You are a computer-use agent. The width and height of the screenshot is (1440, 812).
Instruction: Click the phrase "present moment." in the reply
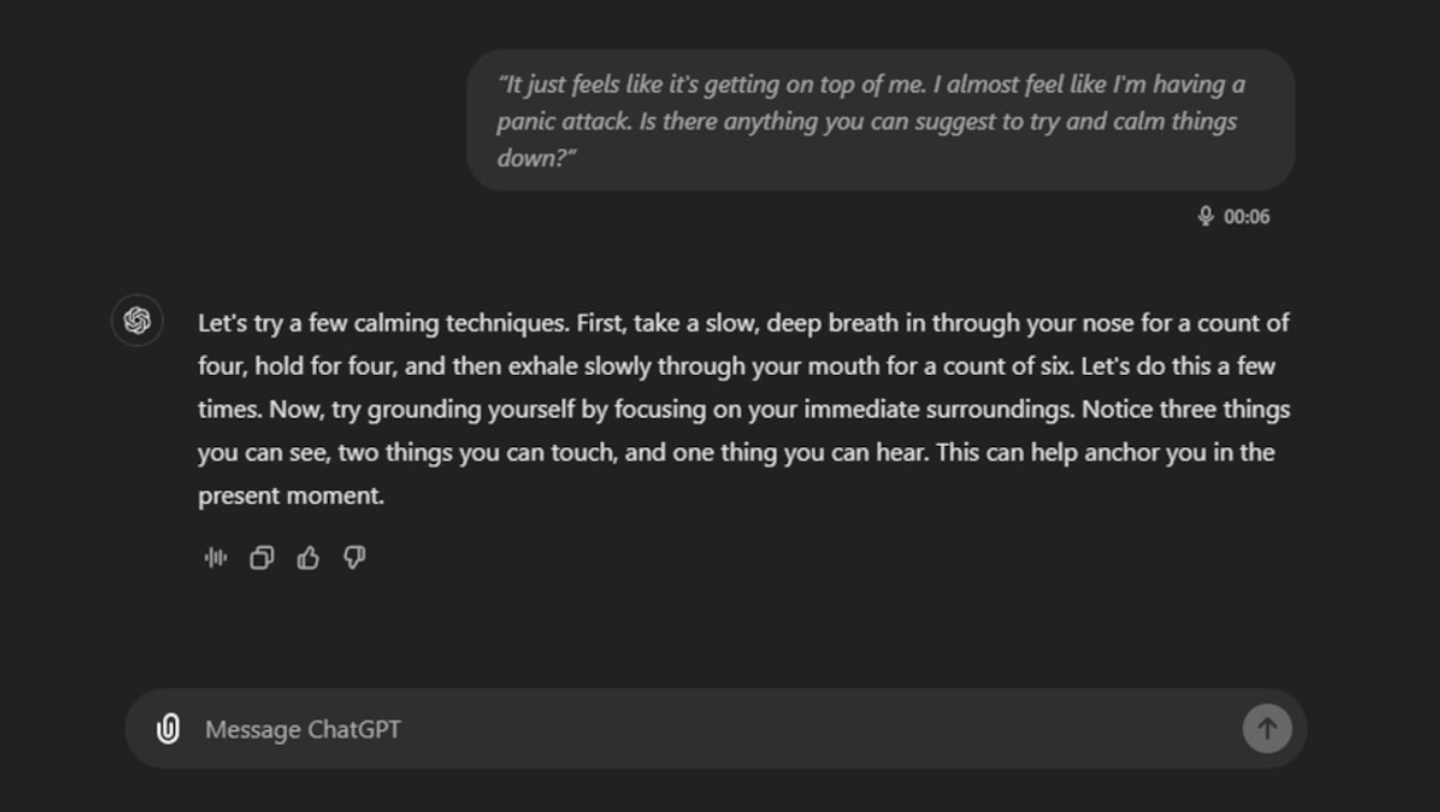[291, 496]
